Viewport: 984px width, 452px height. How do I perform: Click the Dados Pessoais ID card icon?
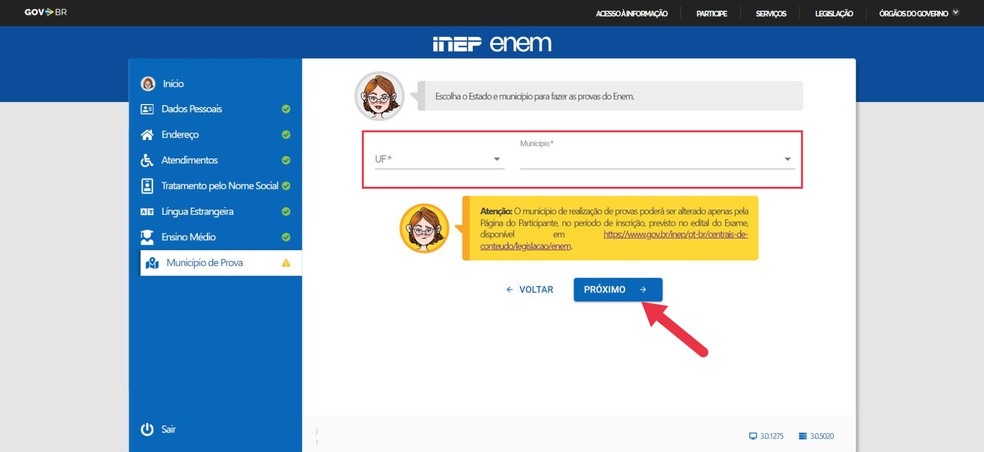pos(147,109)
